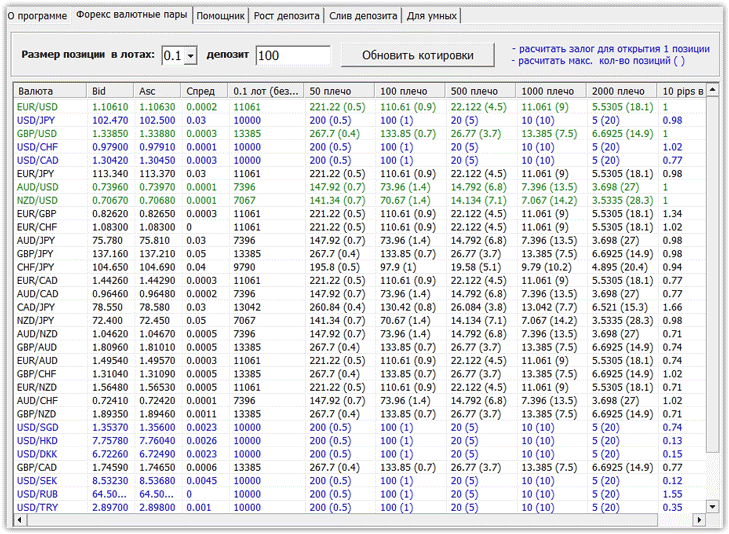This screenshot has width=729, height=534.
Task: Go to the Рост депозита tab
Action: 287,16
